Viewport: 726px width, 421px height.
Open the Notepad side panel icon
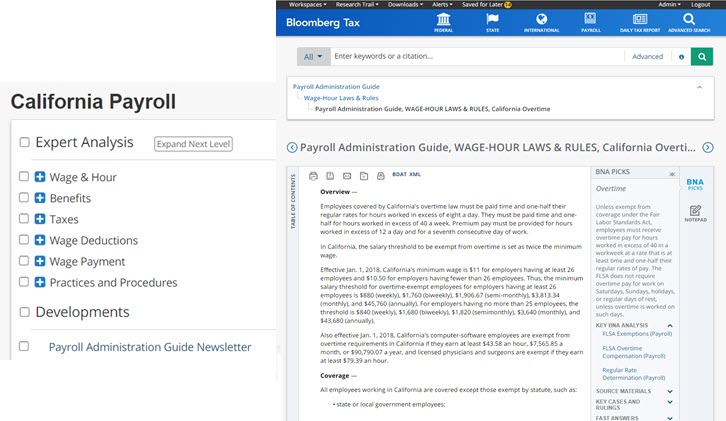[x=695, y=211]
